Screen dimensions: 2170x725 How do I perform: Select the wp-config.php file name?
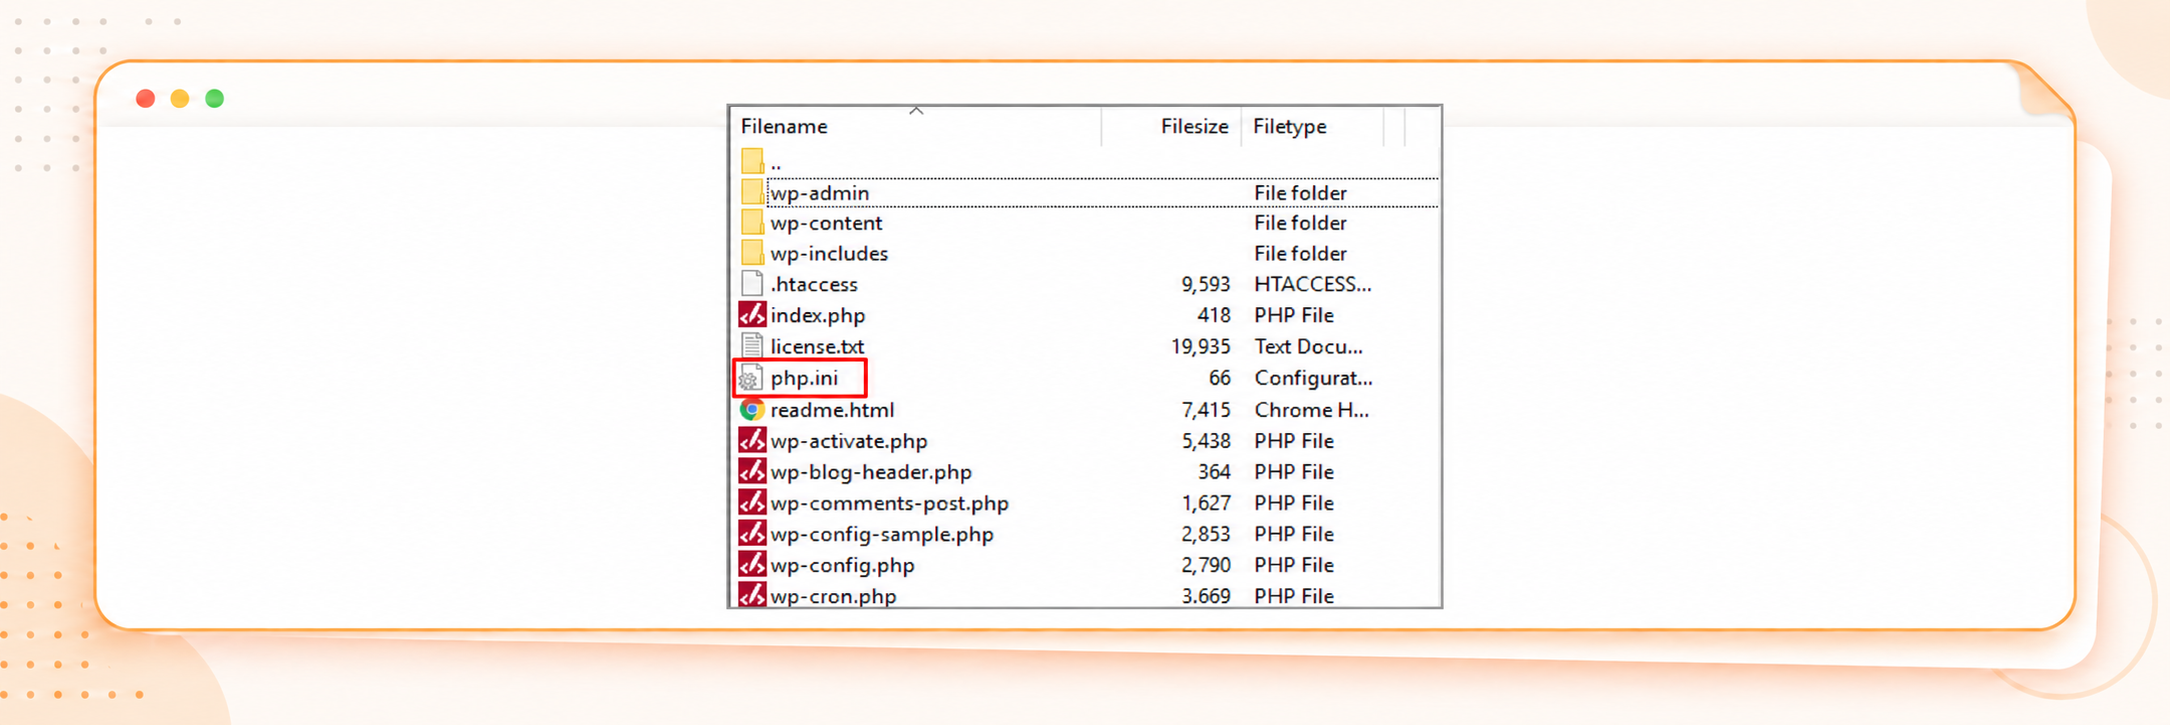842,565
